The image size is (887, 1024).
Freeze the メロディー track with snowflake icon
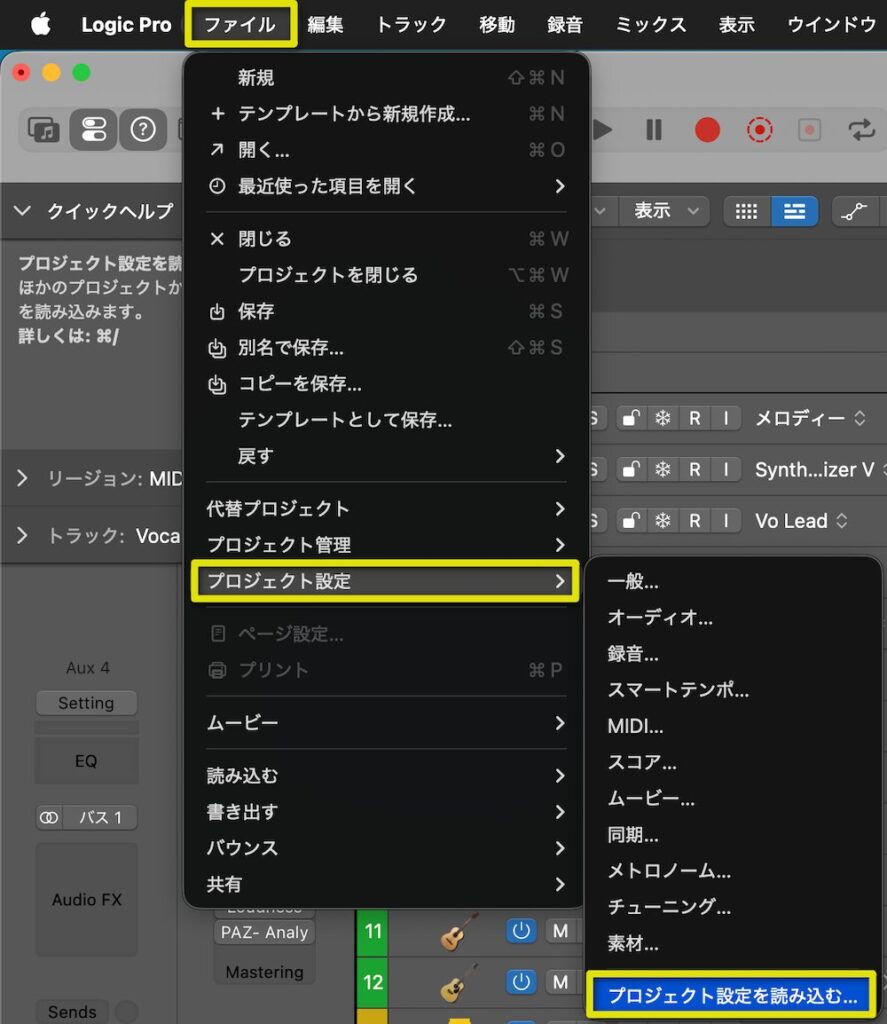[662, 418]
